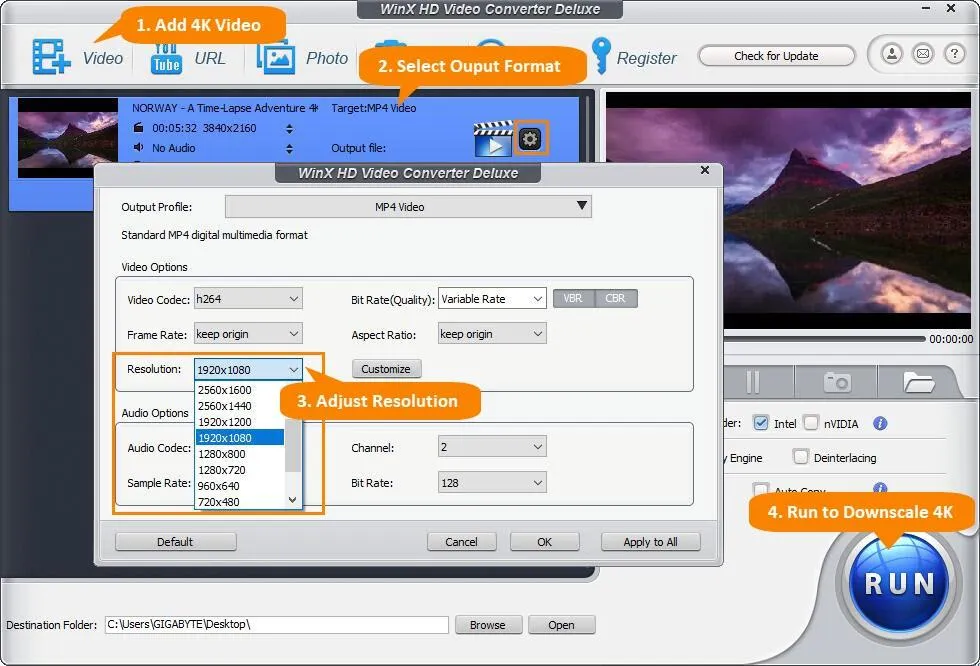Open the YouTube URL downloader
This screenshot has width=980, height=666.
[167, 58]
